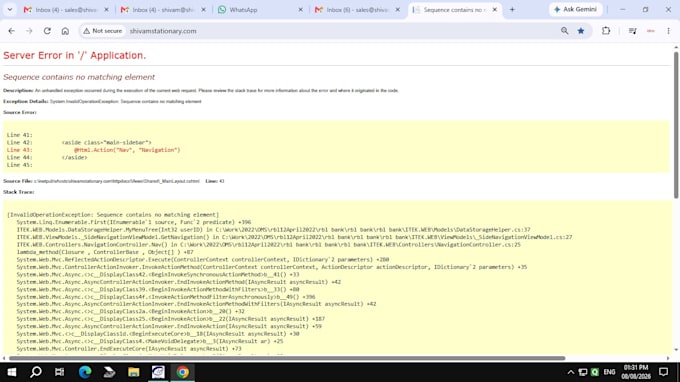
Task: Close the Inbox (4) shivam@ tab
Action: [x=203, y=10]
